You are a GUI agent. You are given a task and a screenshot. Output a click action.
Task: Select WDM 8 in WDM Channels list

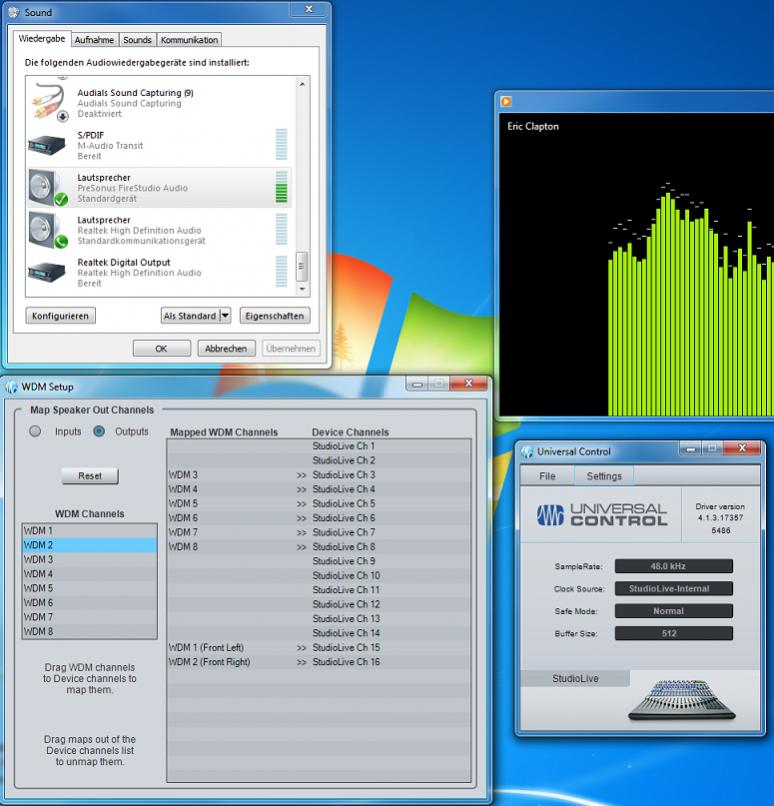[x=90, y=631]
